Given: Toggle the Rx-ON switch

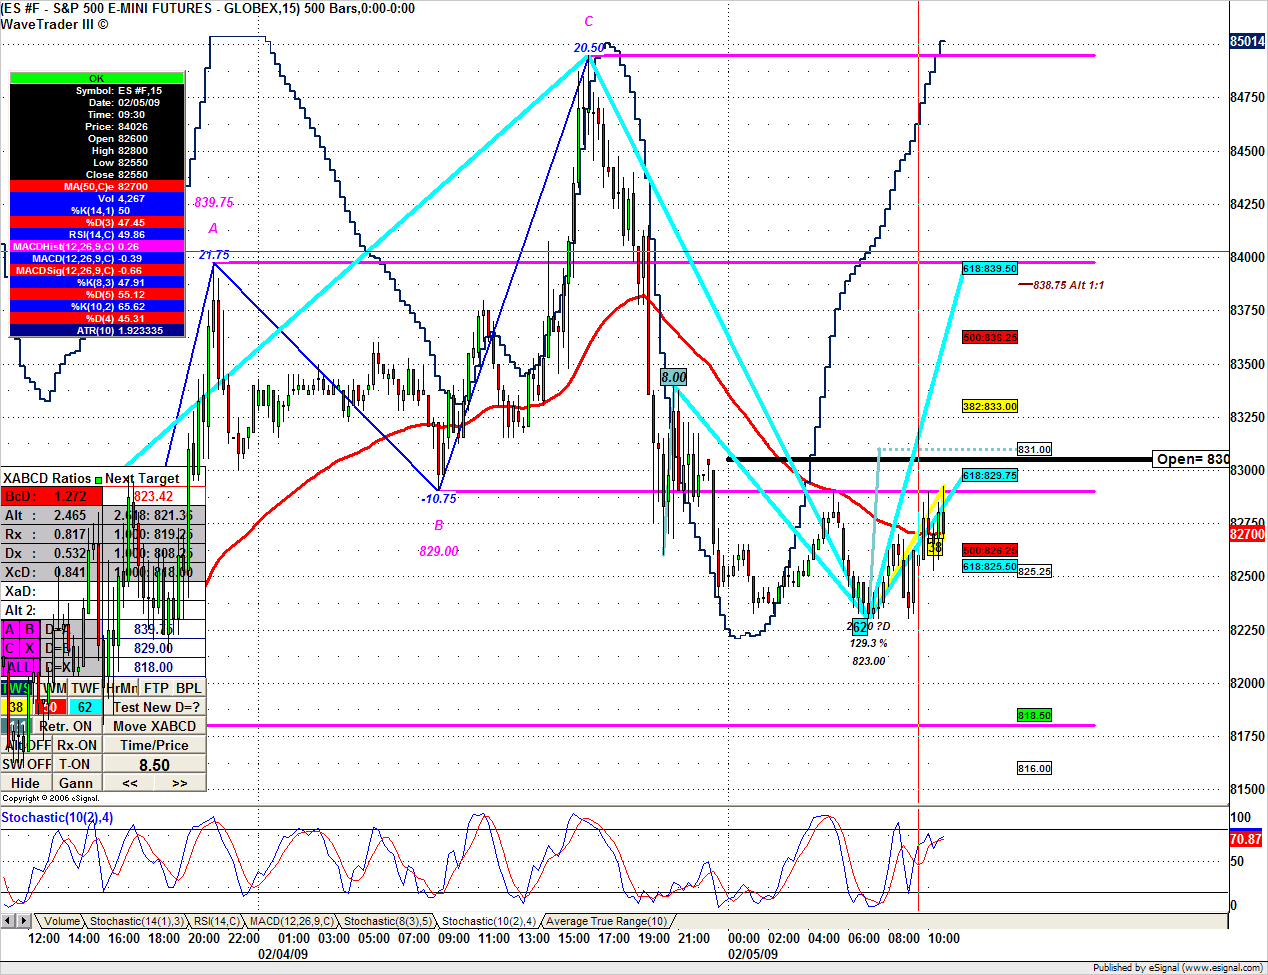Looking at the screenshot, I should click(77, 745).
